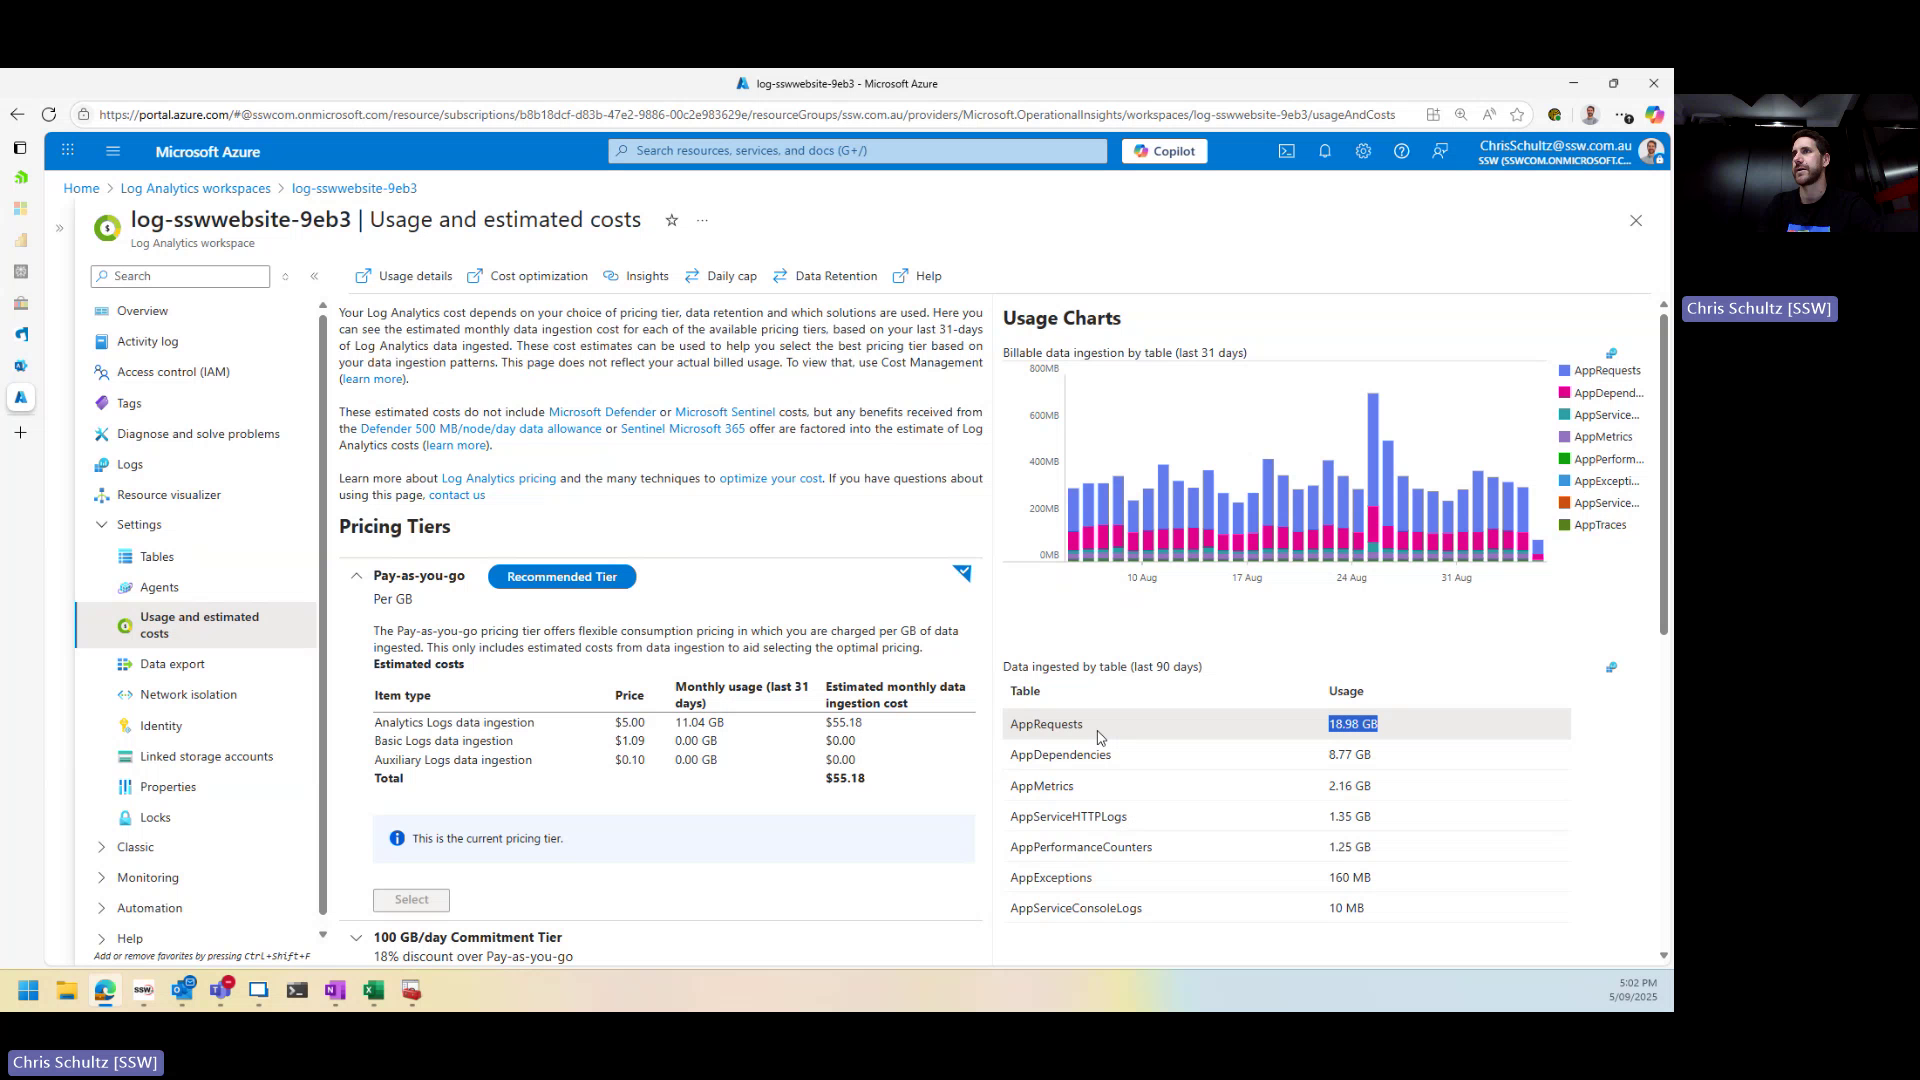
Task: Open Tags menu item
Action: (x=129, y=403)
